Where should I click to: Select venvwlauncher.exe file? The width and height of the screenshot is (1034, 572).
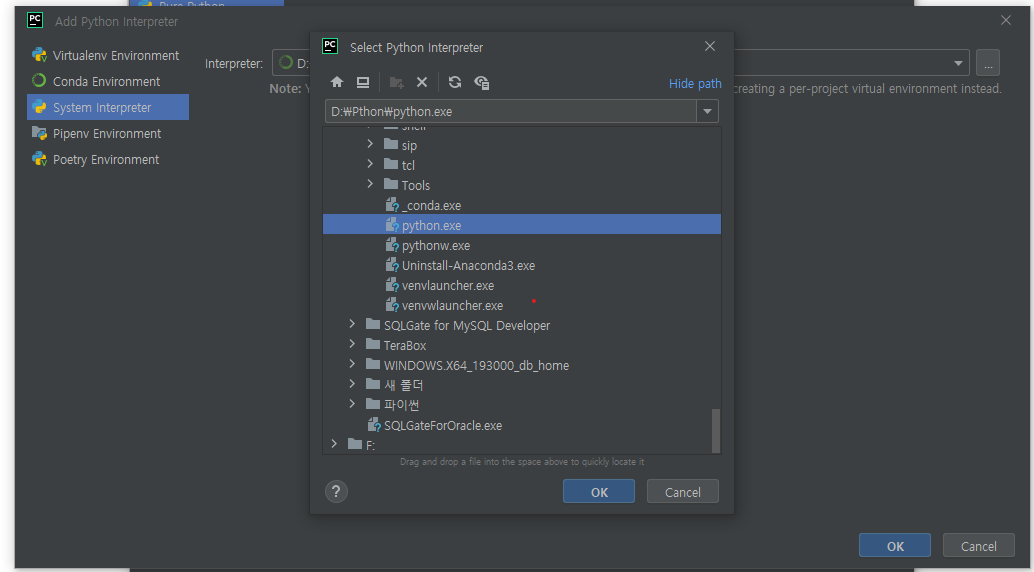[452, 305]
